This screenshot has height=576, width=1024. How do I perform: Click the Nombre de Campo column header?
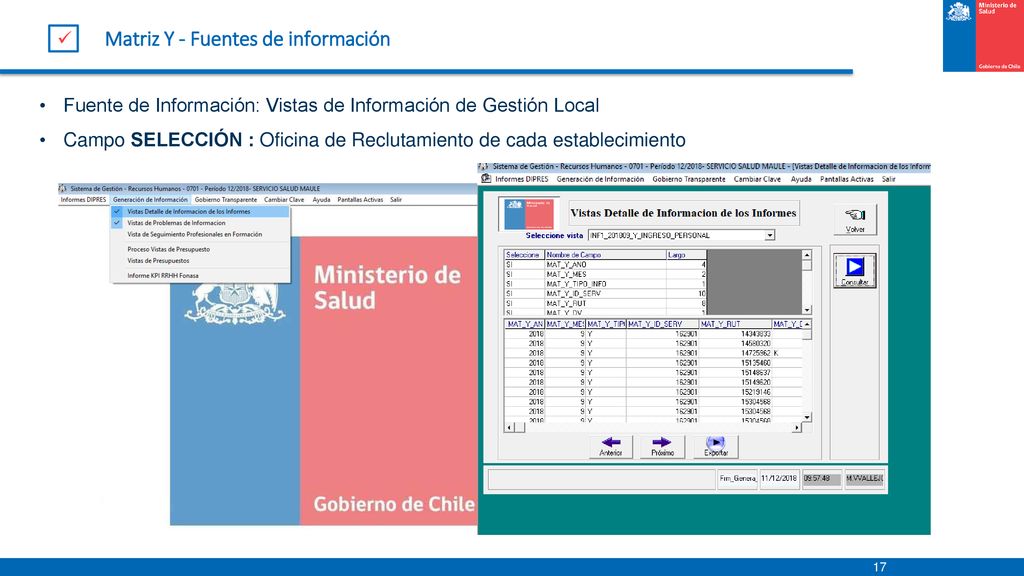point(605,255)
